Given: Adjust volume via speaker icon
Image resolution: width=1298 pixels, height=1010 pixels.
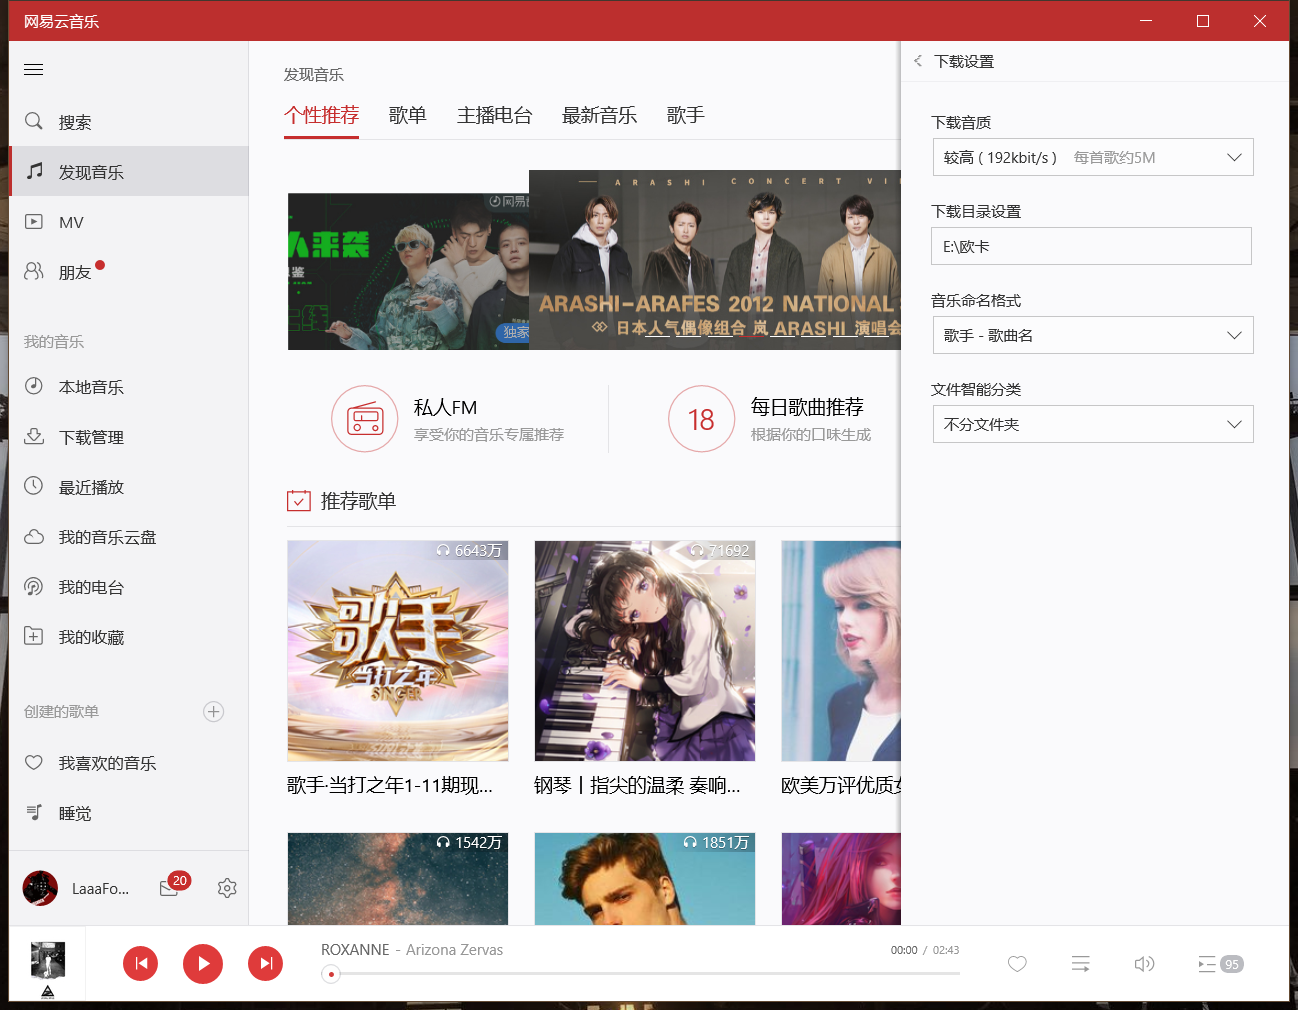Looking at the screenshot, I should pyautogui.click(x=1144, y=964).
